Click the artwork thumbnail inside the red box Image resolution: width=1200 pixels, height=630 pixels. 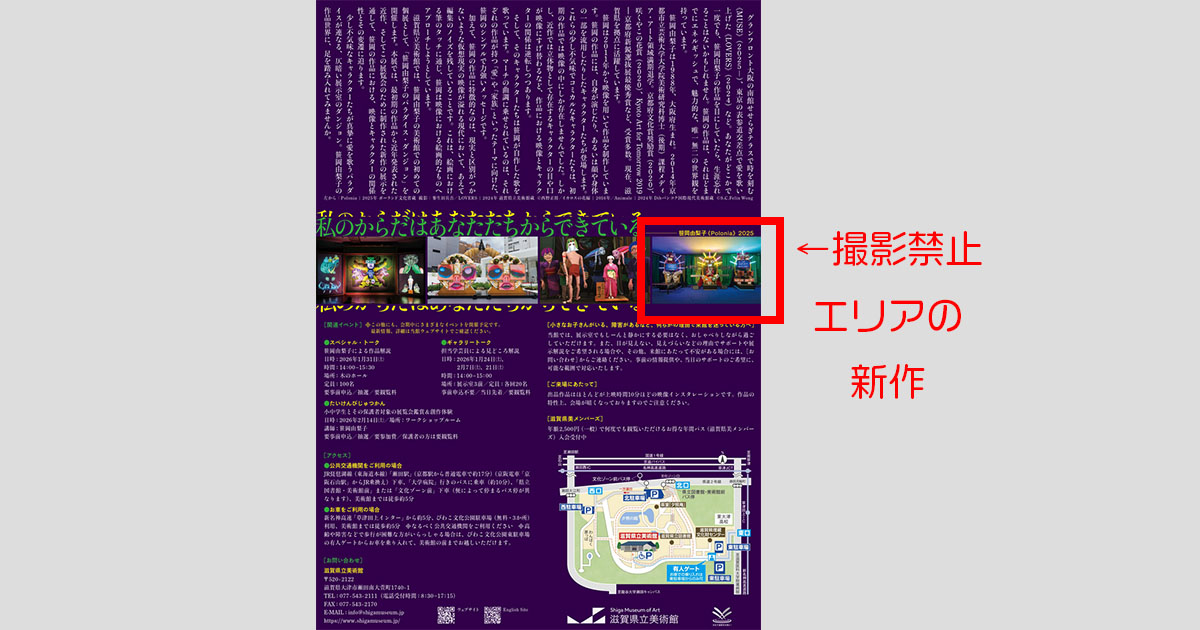705,272
